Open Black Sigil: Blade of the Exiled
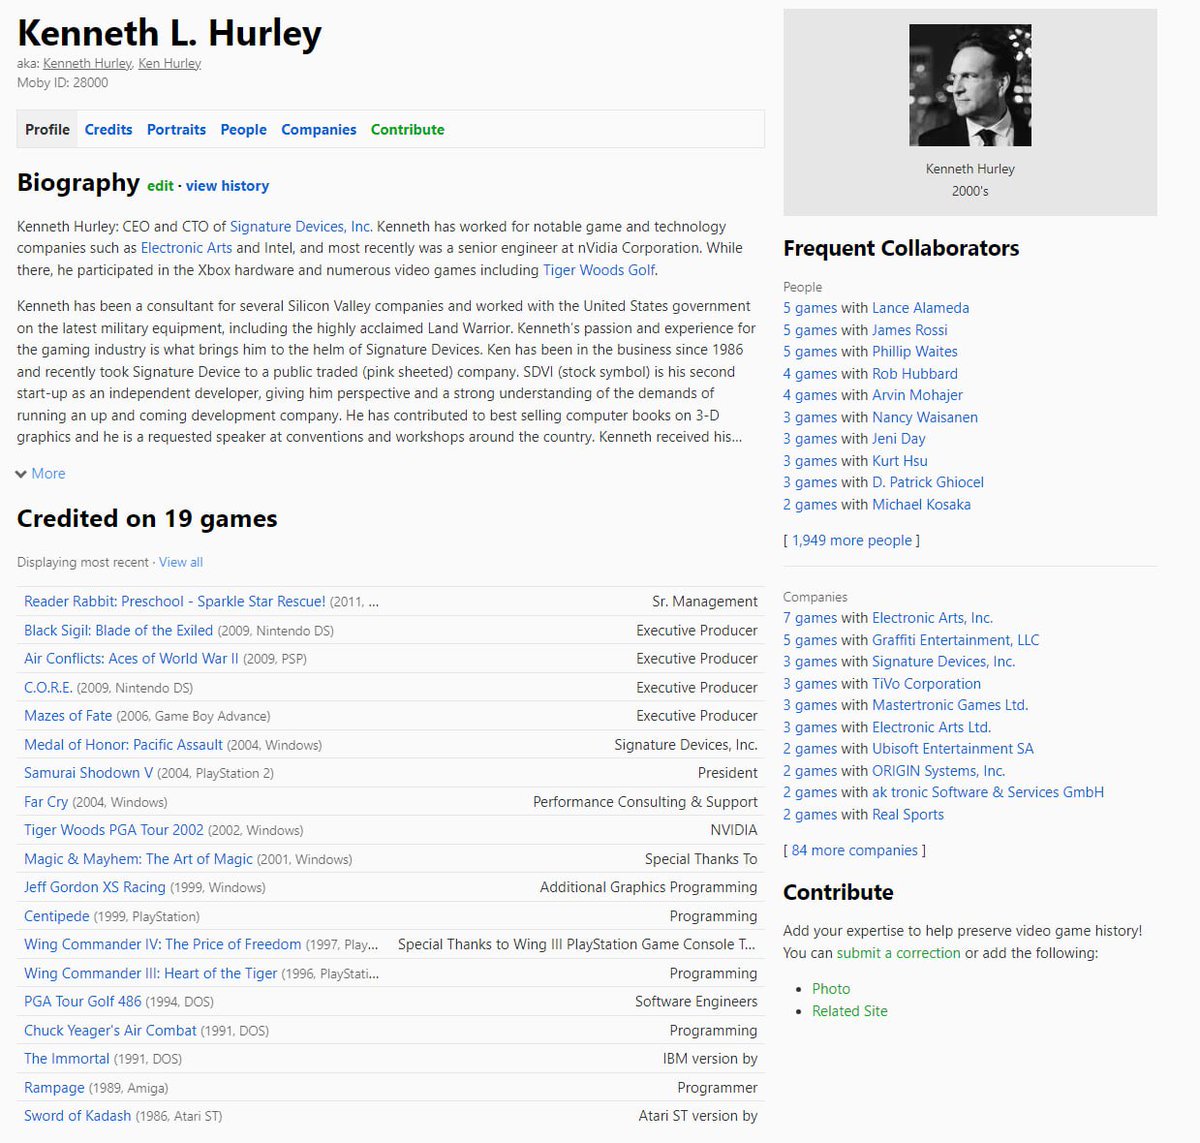The width and height of the screenshot is (1200, 1143). [x=118, y=631]
